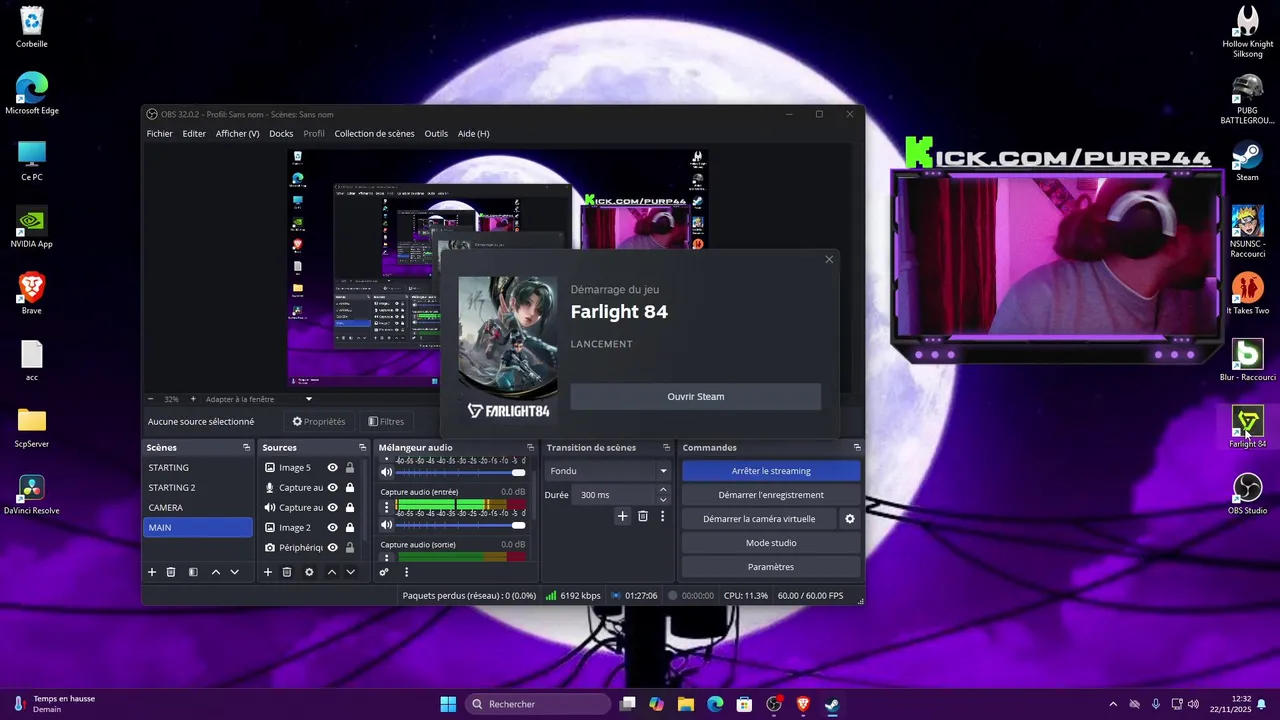Click Arrêter le streaming button
Image resolution: width=1280 pixels, height=720 pixels.
point(771,471)
